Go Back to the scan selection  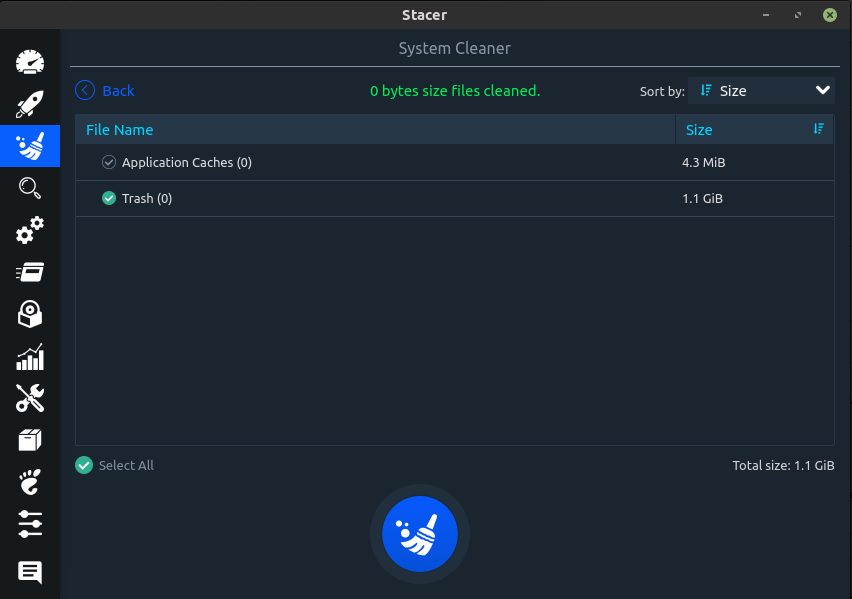(105, 90)
